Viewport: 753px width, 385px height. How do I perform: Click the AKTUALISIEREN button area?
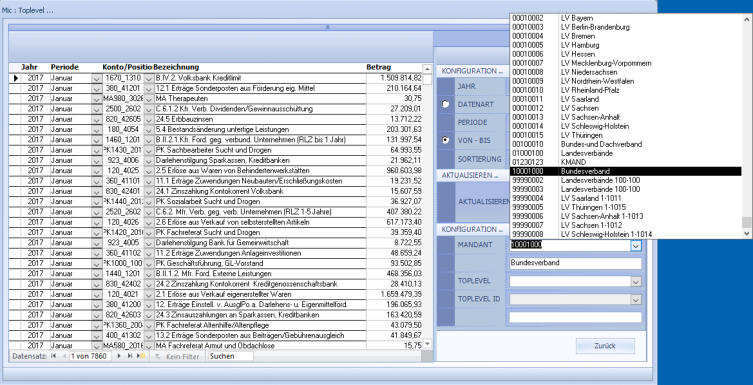[483, 201]
